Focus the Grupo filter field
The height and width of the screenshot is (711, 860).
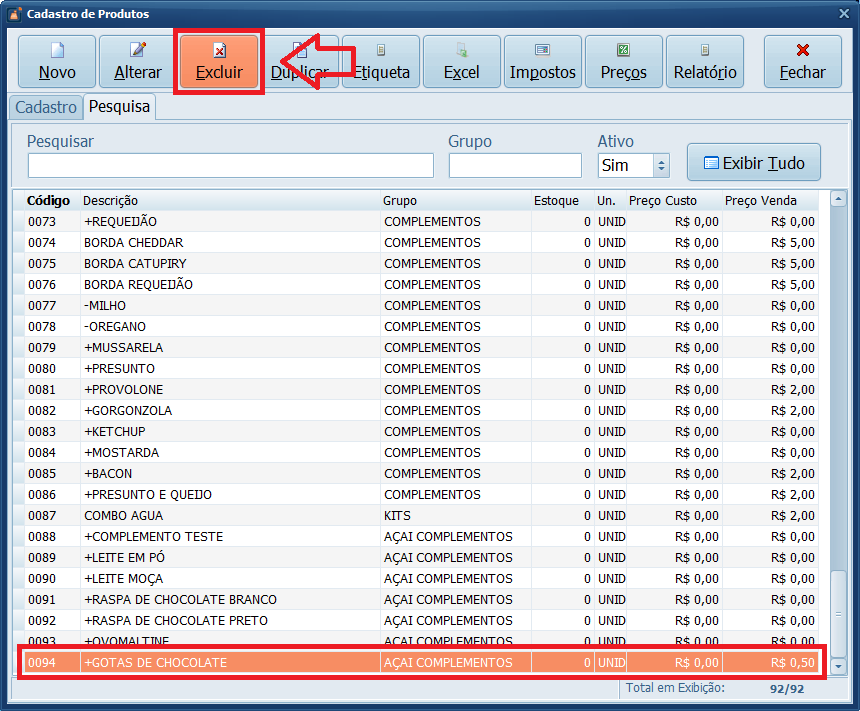(x=514, y=166)
